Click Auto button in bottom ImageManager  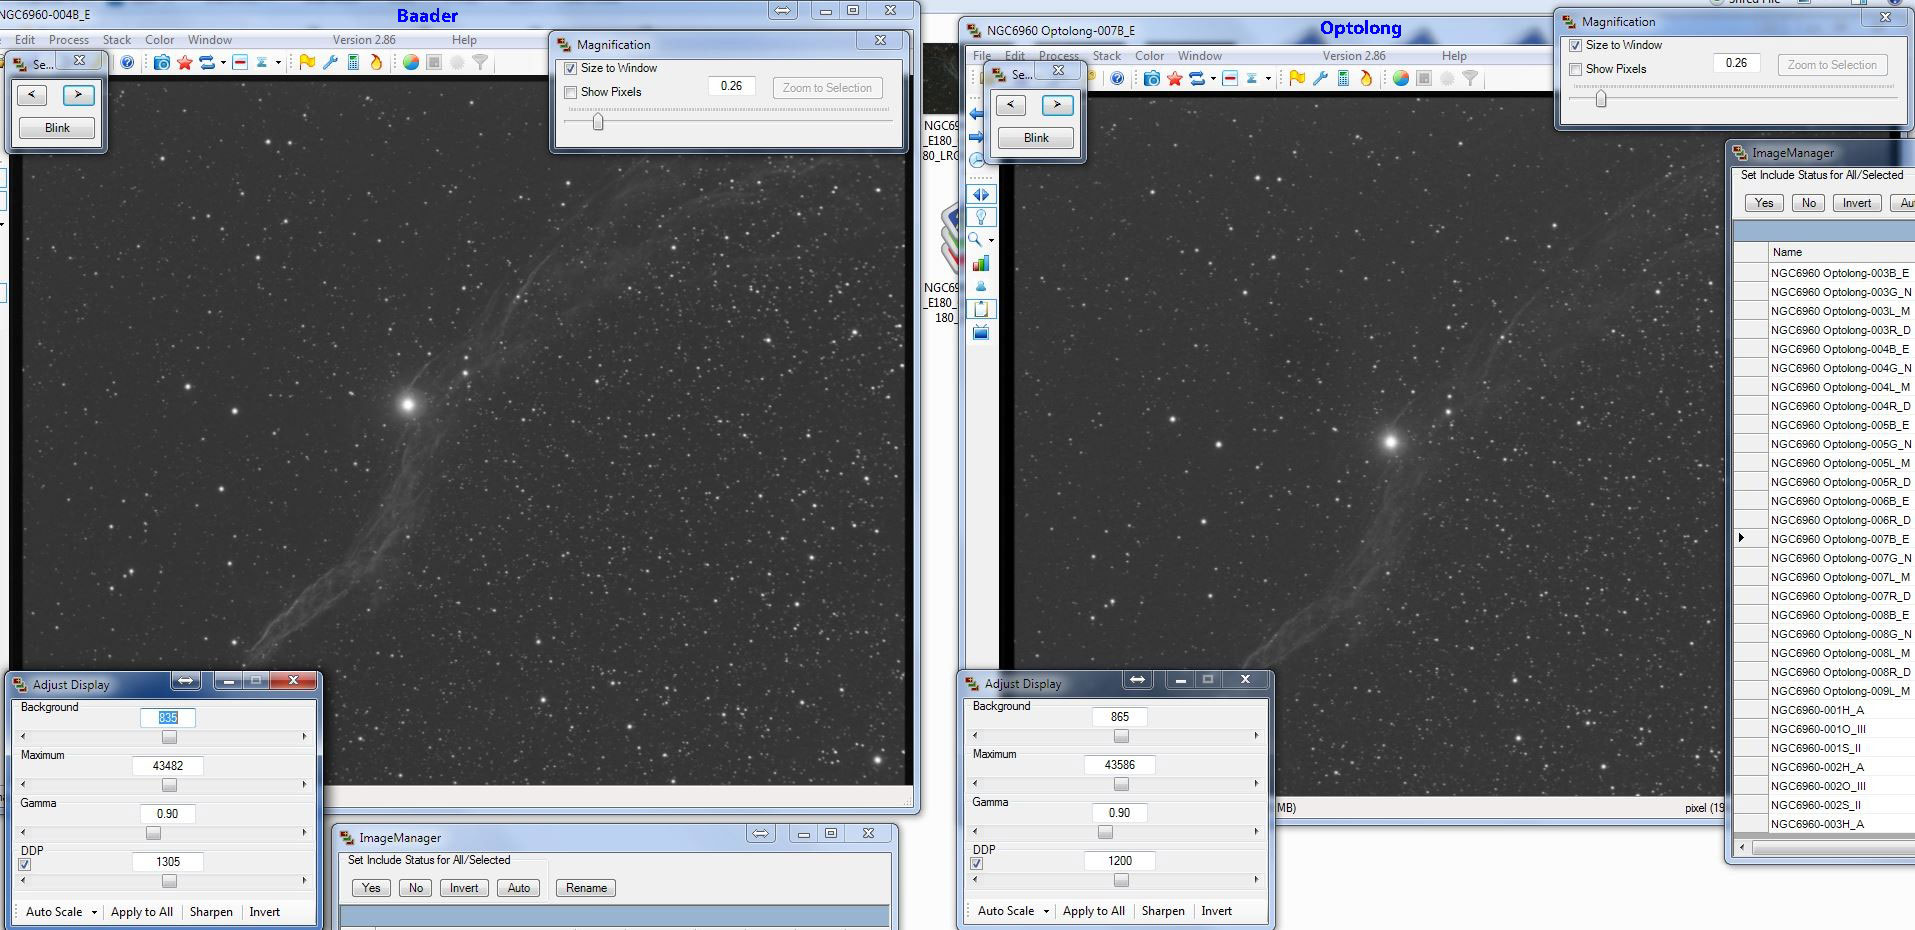519,888
